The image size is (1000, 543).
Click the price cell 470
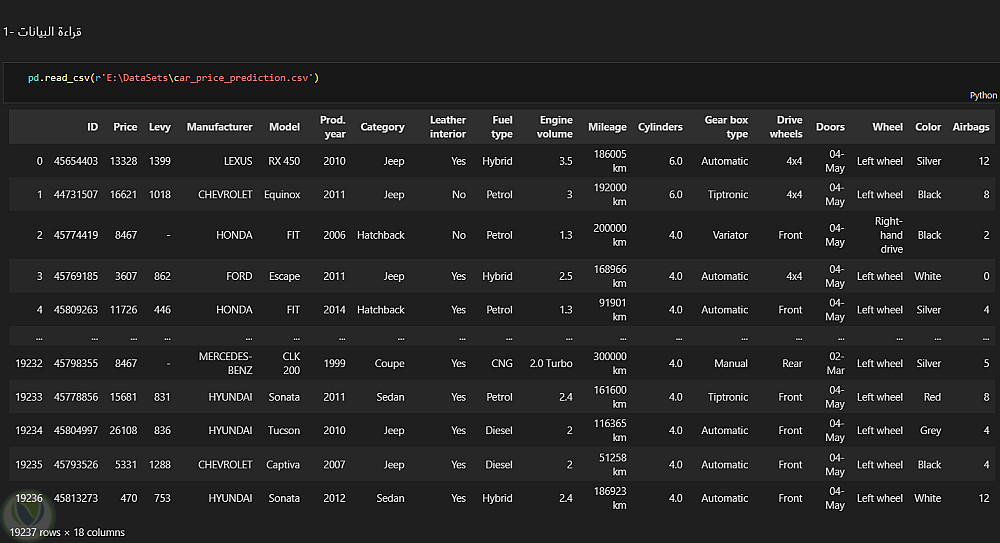(129, 498)
